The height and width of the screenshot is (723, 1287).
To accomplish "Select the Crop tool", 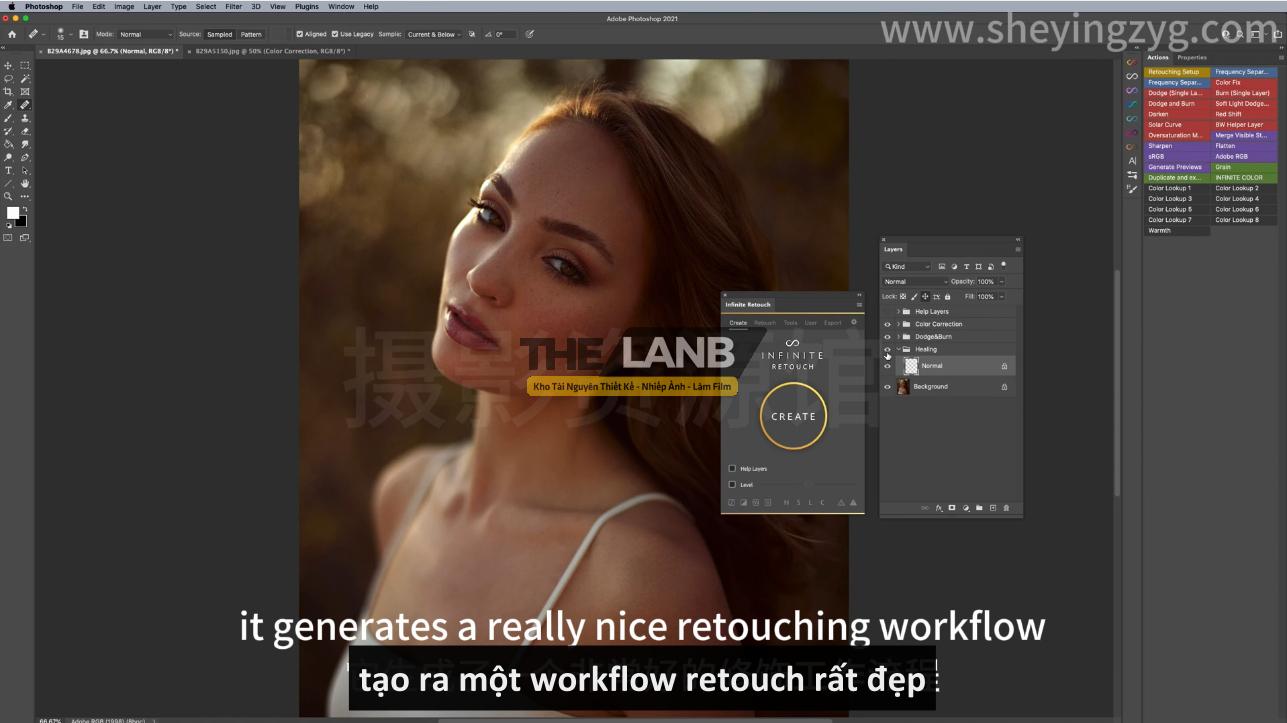I will click(9, 91).
